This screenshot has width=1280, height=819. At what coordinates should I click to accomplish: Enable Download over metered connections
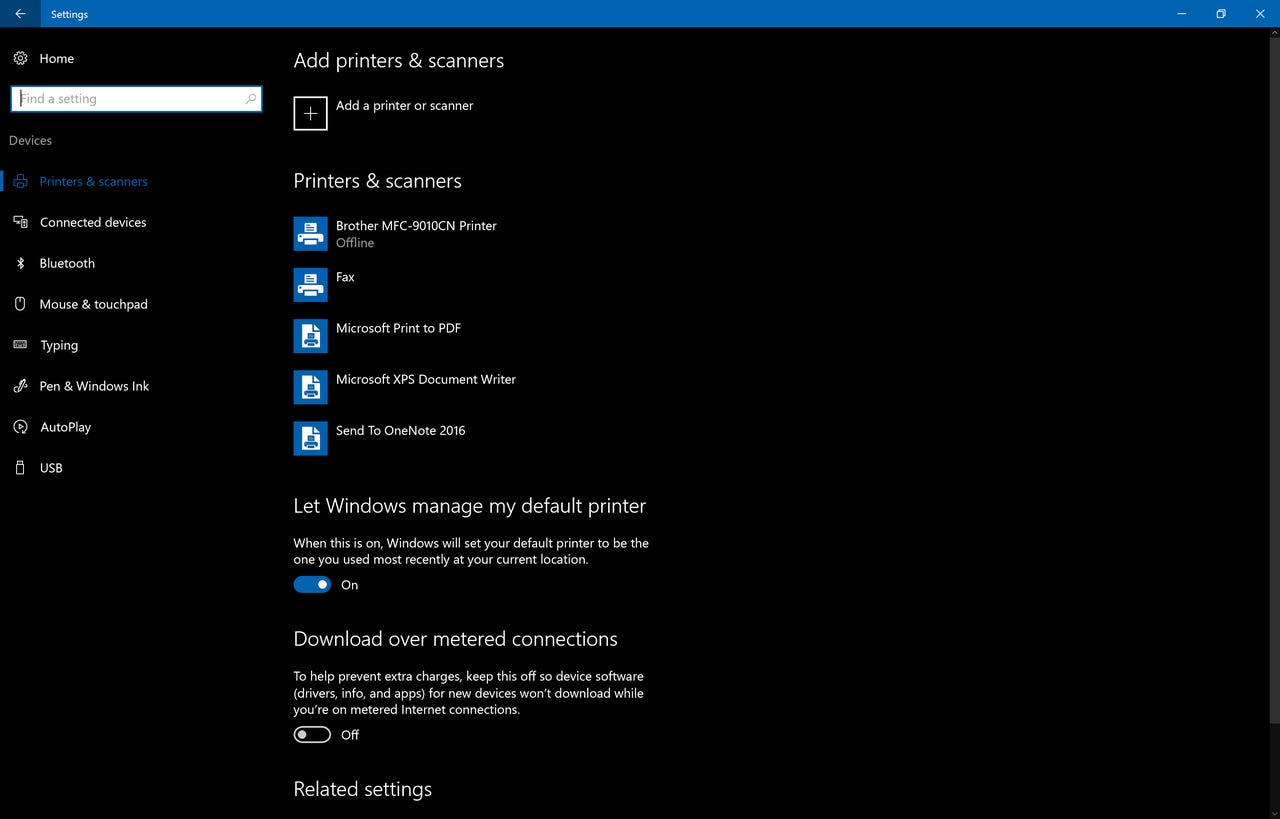(311, 734)
